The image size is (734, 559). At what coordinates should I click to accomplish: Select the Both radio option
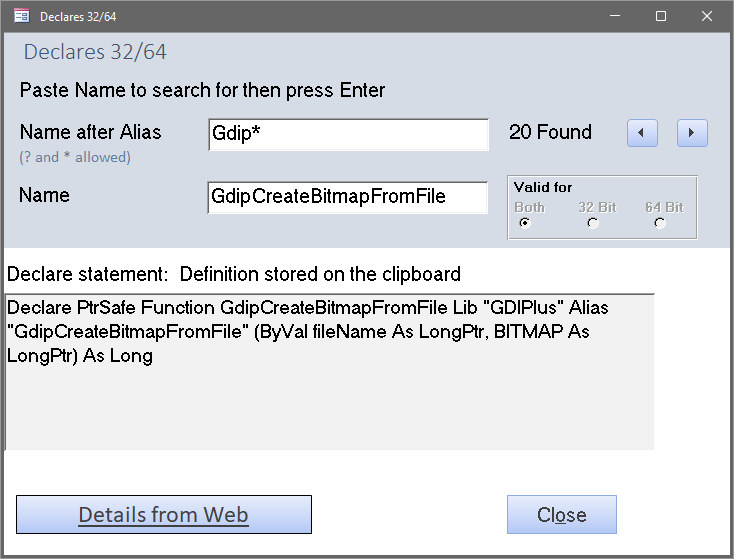click(x=525, y=223)
